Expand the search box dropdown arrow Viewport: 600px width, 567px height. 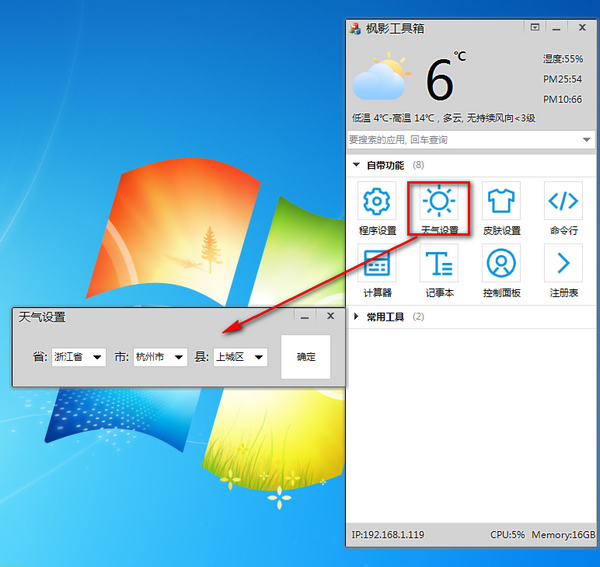(586, 139)
